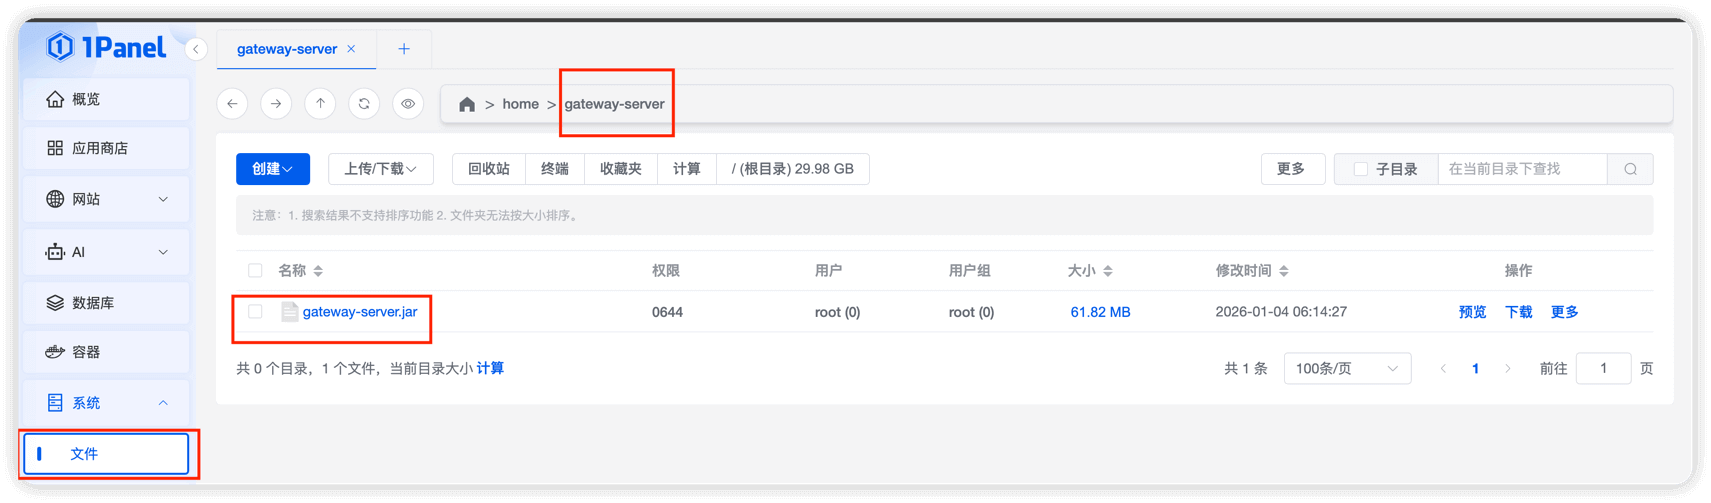Click the home icon in path bar
Image resolution: width=1711 pixels, height=503 pixels.
(467, 104)
